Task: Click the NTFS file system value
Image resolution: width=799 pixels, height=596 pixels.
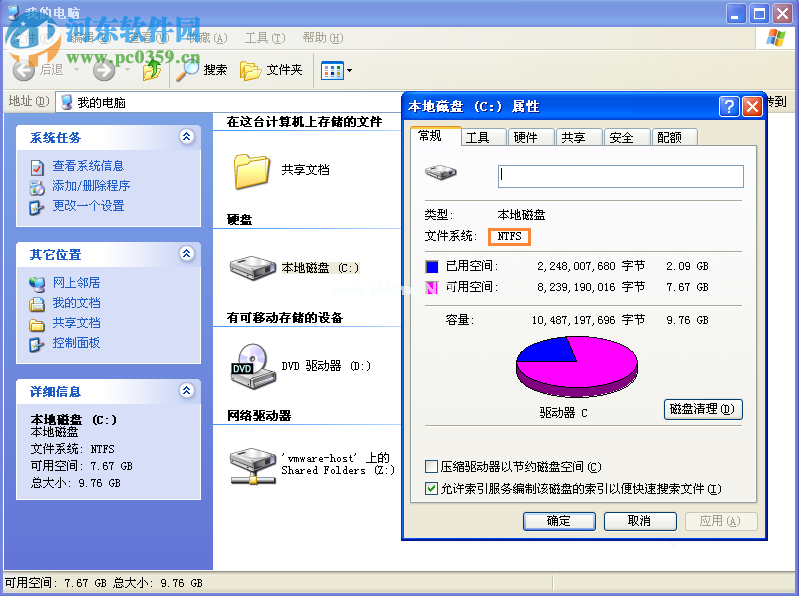Action: pos(510,236)
